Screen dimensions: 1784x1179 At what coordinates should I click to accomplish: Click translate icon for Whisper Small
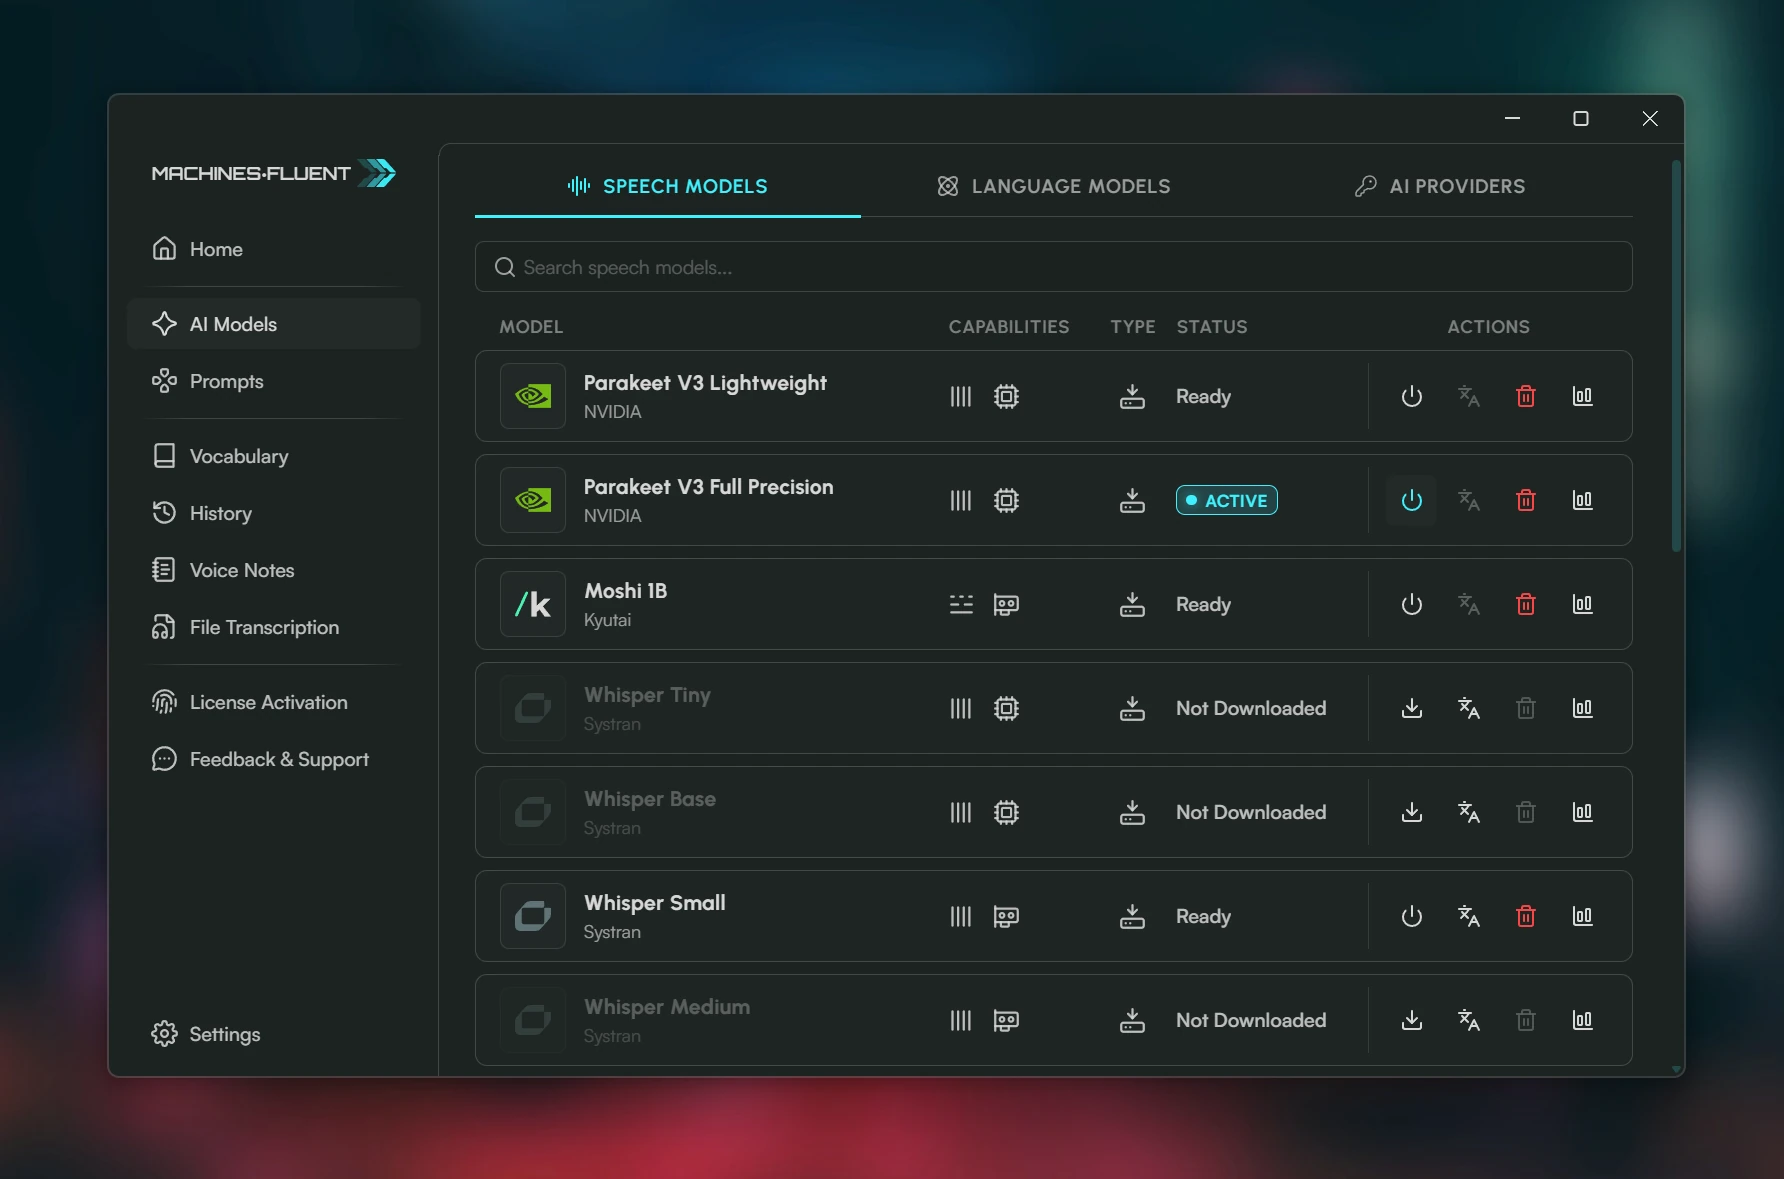tap(1468, 916)
